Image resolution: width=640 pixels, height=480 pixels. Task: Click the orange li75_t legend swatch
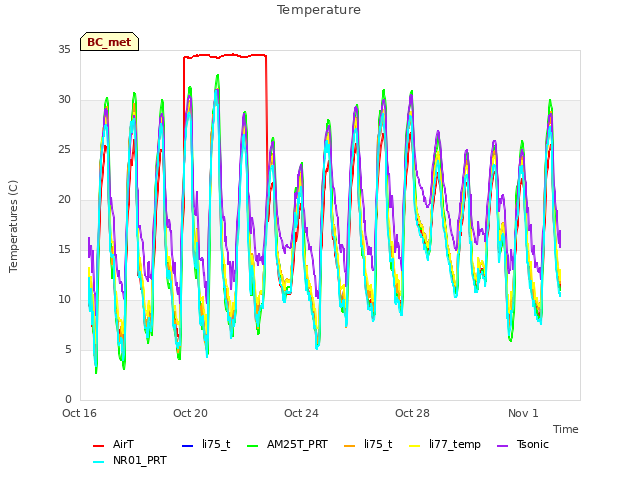(350, 446)
